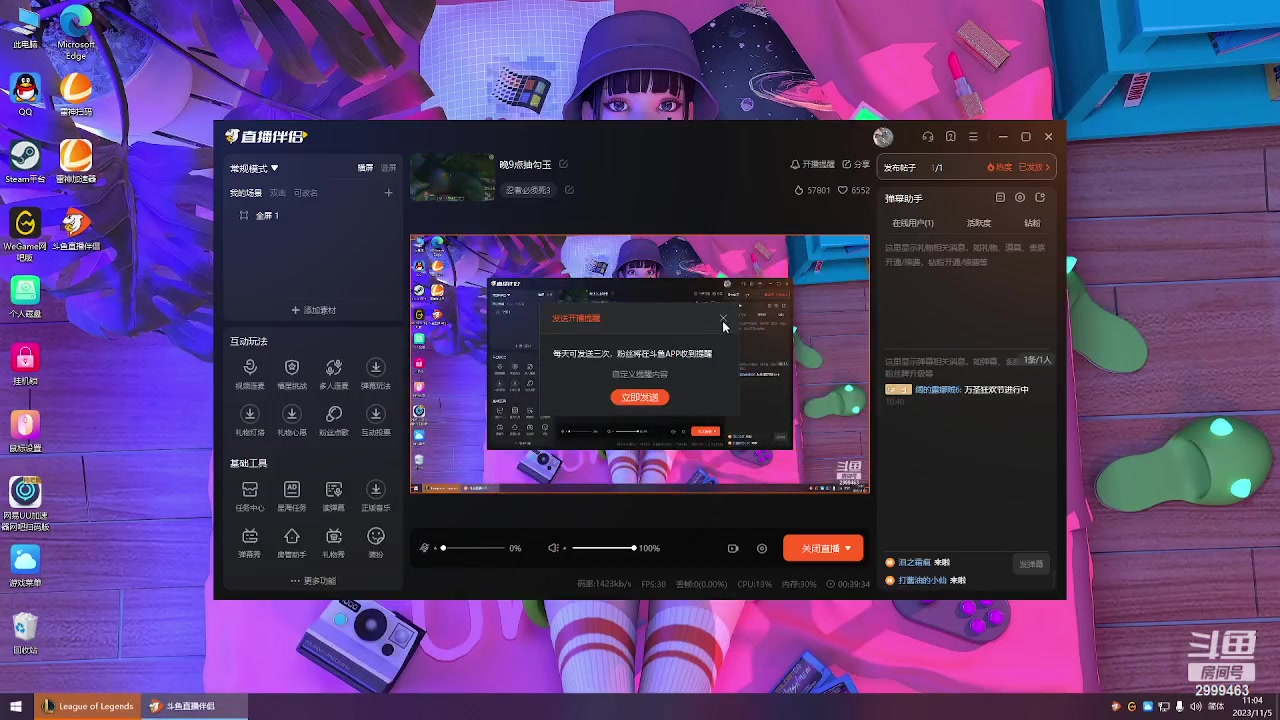Click the game cover thumbnail near the title
The height and width of the screenshot is (720, 1280).
click(x=453, y=177)
